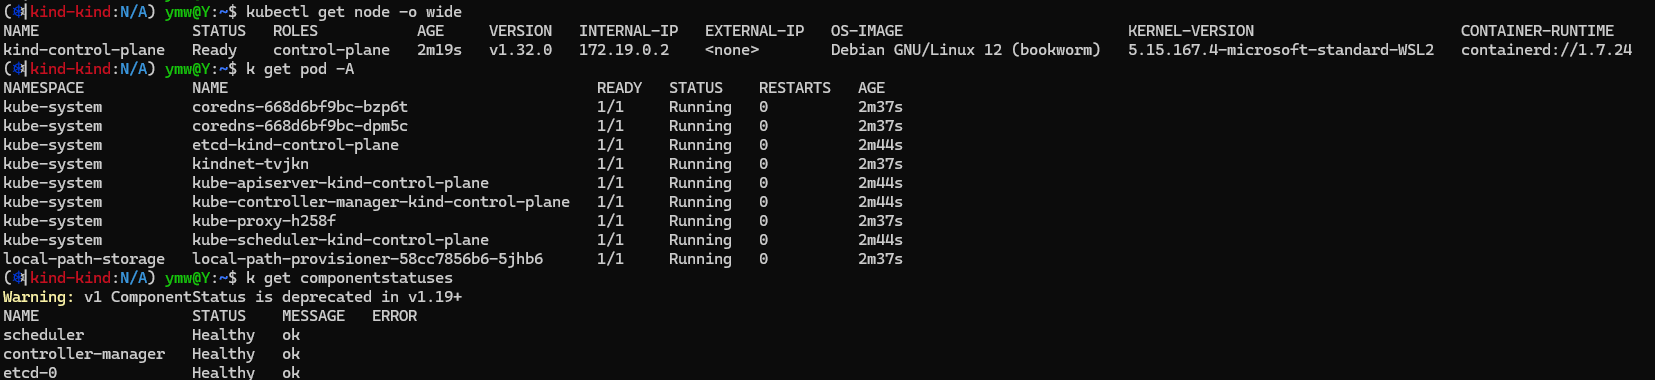Click the etcd-kind-control-plane pod name
The image size is (1655, 380).
tap(295, 145)
